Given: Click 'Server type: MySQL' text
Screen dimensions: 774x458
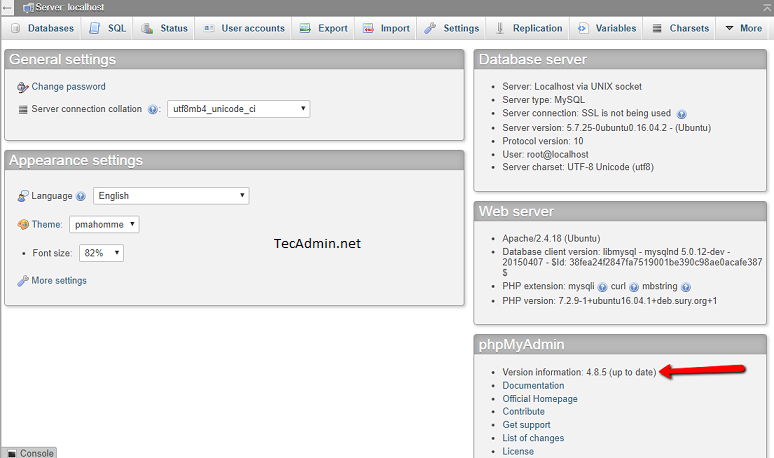Looking at the screenshot, I should click(543, 100).
